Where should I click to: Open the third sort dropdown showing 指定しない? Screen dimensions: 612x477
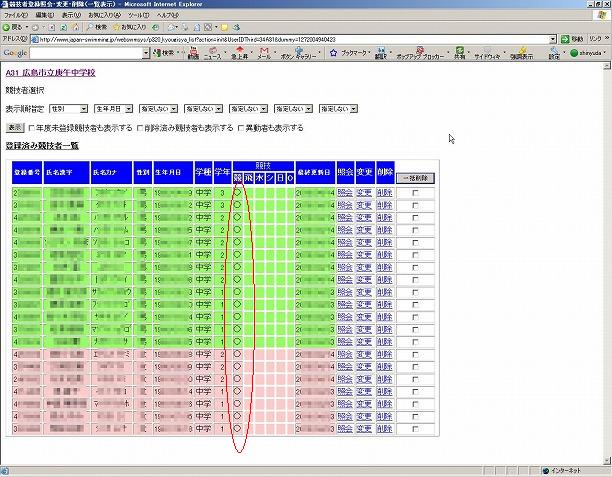(158, 109)
